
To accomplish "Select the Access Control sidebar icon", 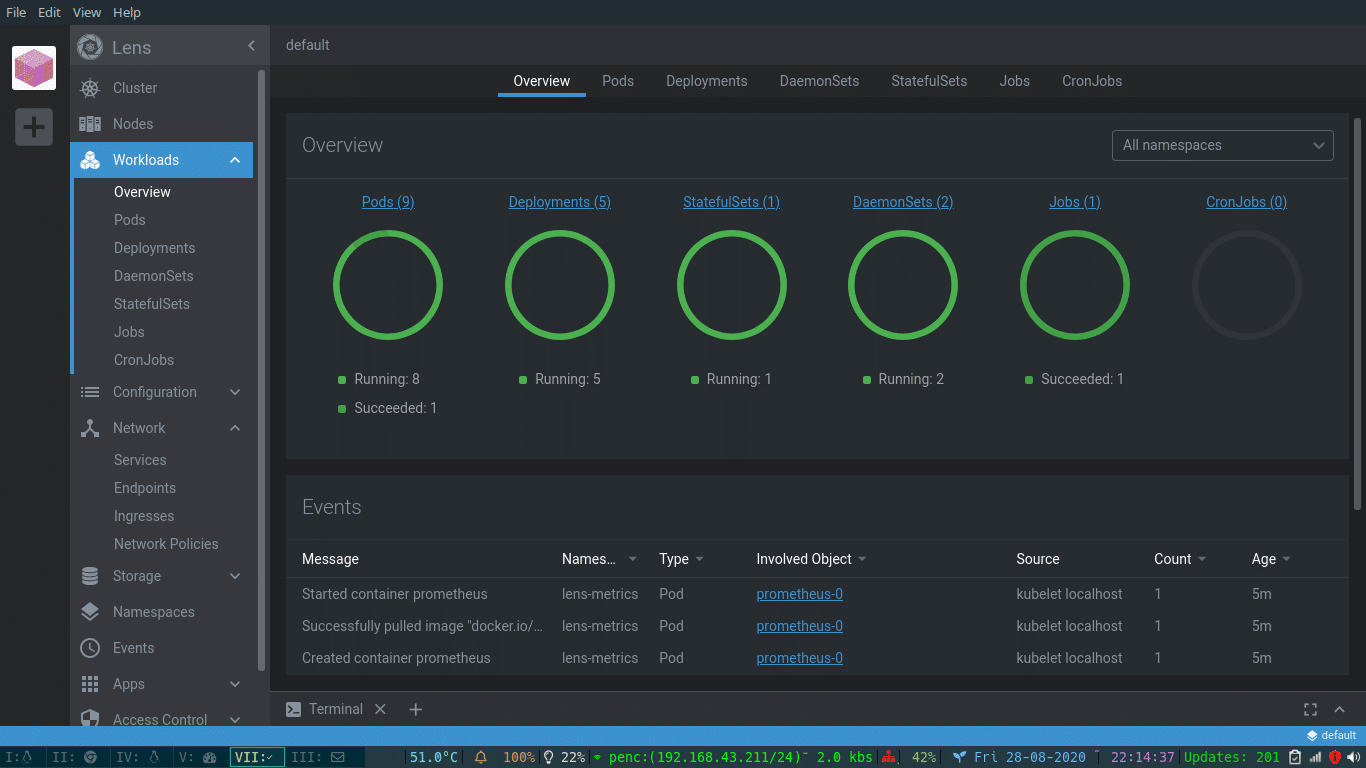I will pos(89,719).
